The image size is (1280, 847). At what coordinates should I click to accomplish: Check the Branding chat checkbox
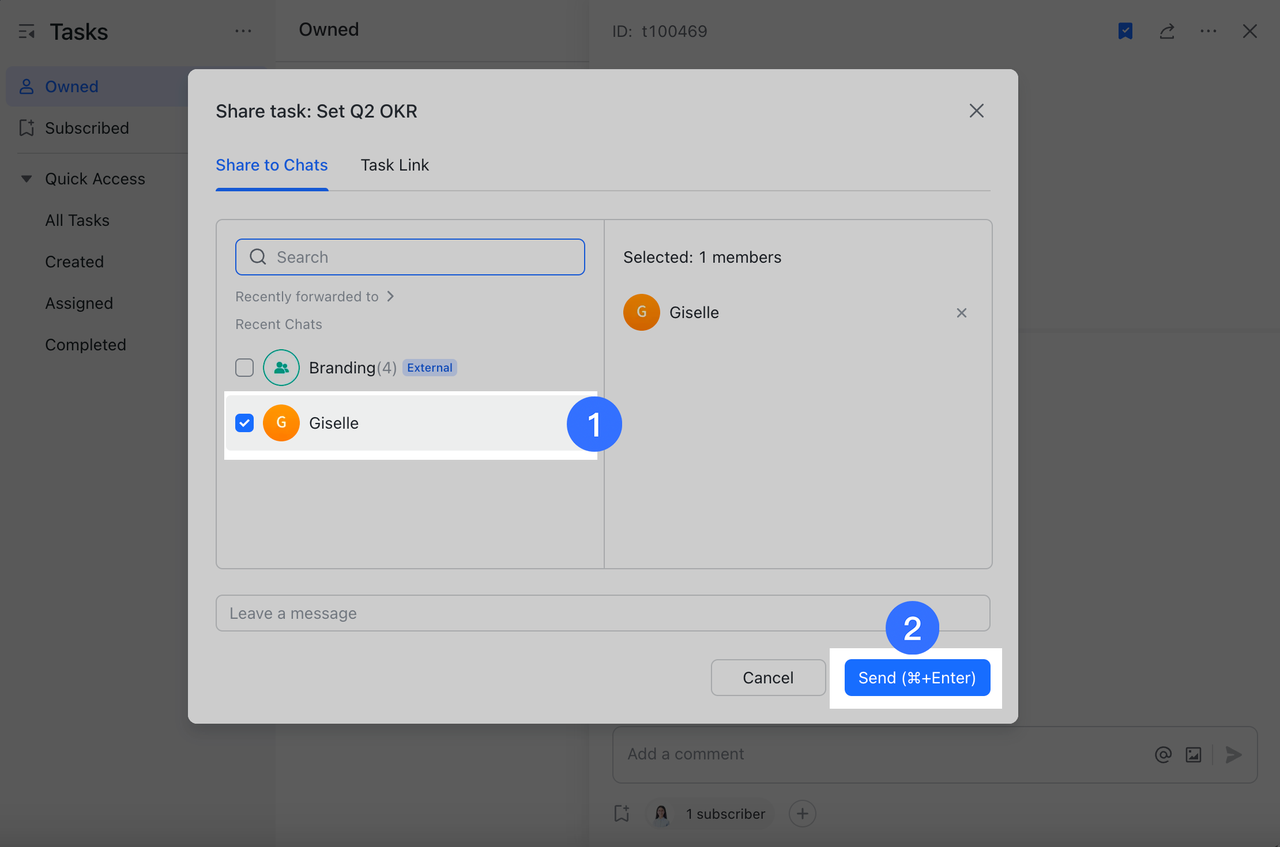[x=244, y=367]
